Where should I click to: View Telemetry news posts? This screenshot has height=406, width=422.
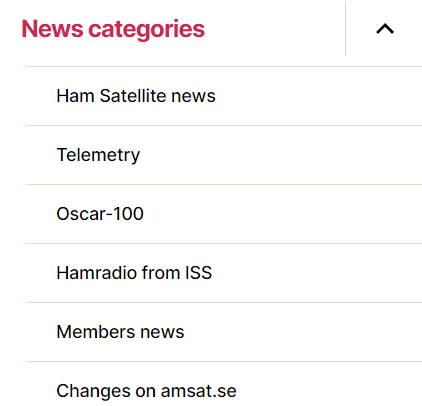[x=98, y=155]
